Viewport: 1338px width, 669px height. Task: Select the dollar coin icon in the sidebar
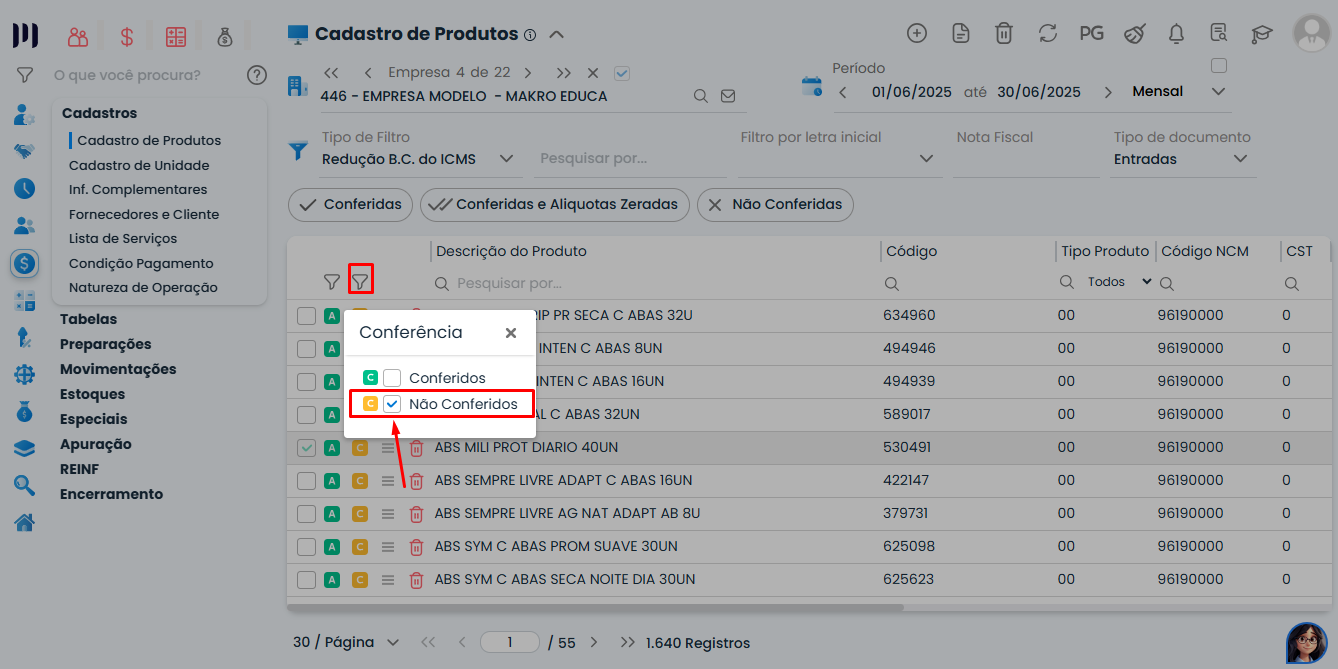22,264
